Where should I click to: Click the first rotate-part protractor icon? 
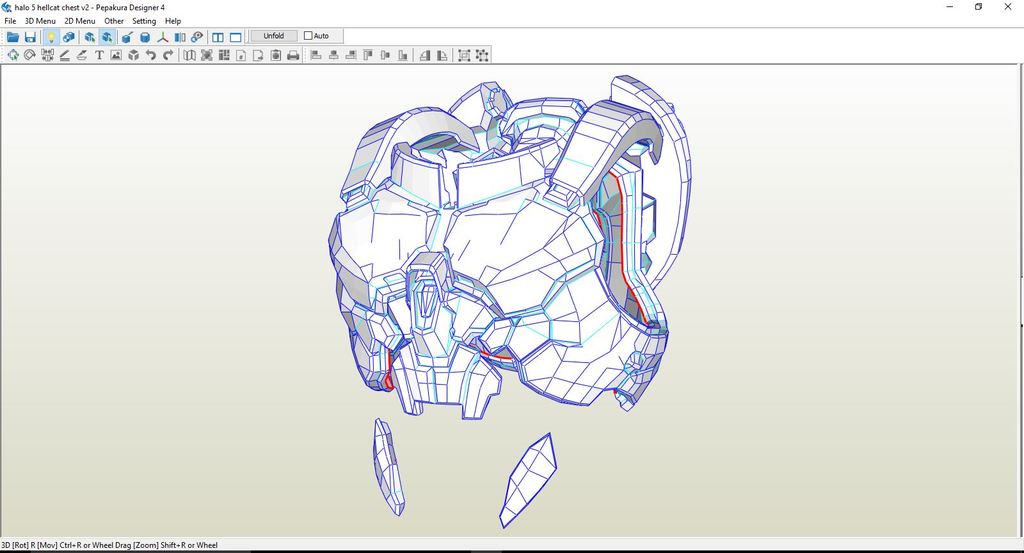click(x=425, y=55)
